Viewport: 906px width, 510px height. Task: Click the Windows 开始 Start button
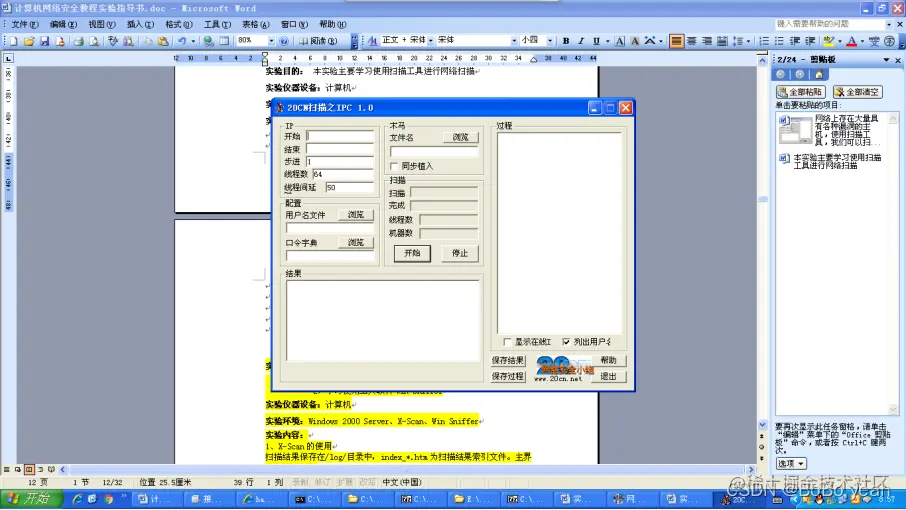coord(32,499)
